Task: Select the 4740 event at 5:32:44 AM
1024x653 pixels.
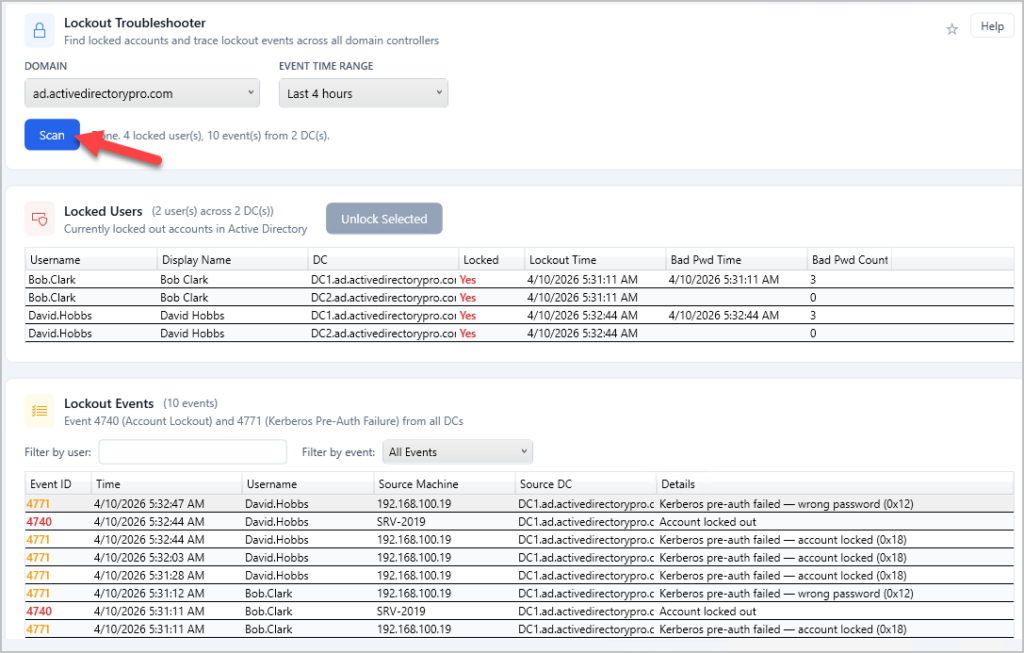Action: pos(519,522)
